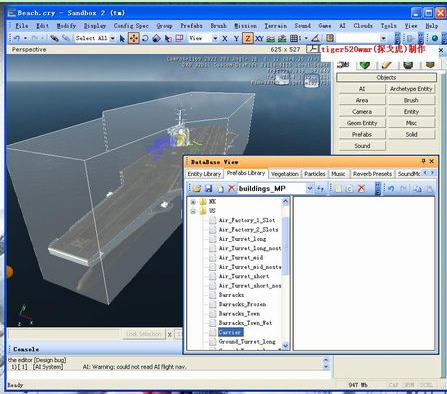The image size is (447, 394).
Task: Select the Rotate tool icon
Action: [x=145, y=38]
